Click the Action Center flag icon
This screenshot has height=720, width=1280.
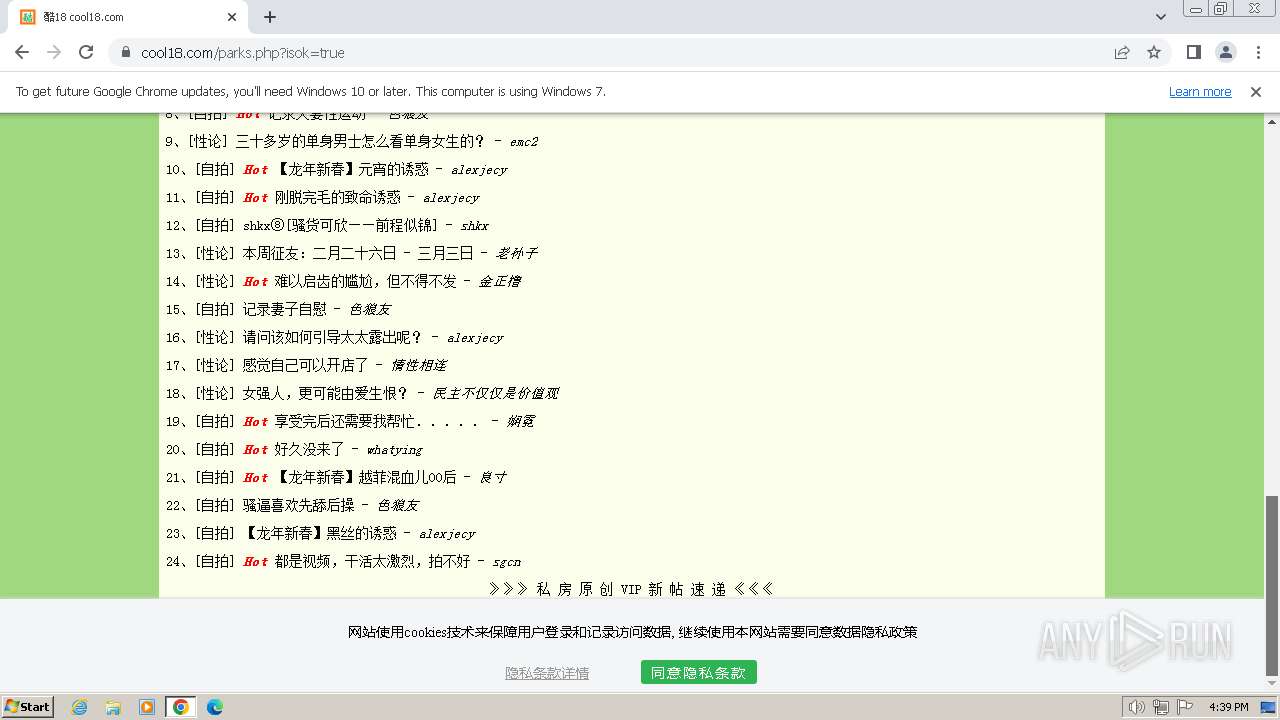(1185, 707)
